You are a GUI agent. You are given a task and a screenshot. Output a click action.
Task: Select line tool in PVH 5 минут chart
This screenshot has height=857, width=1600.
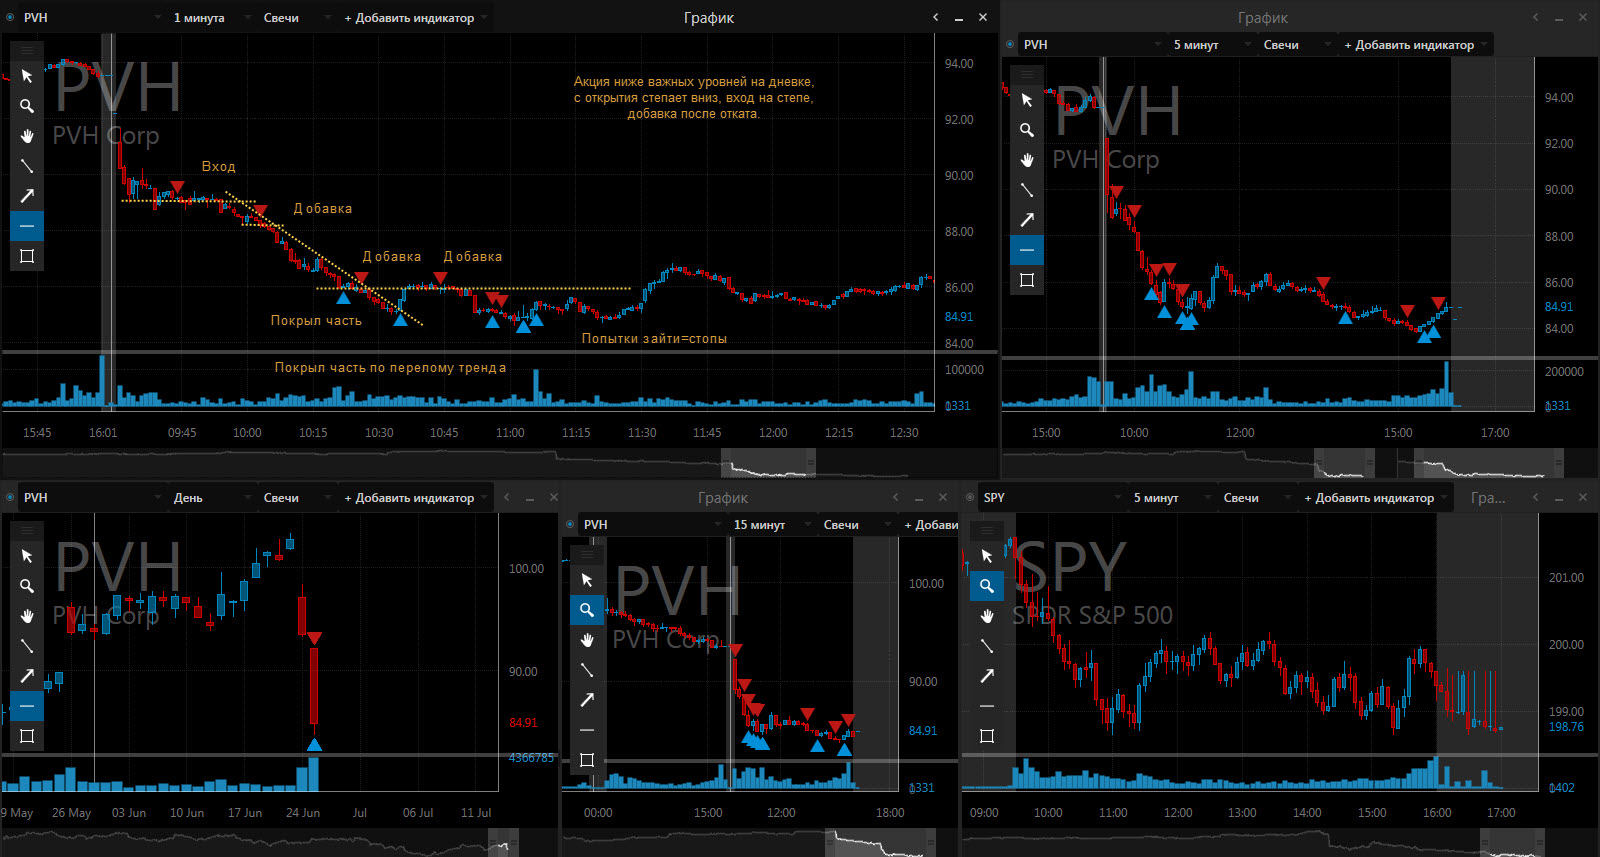1027,190
